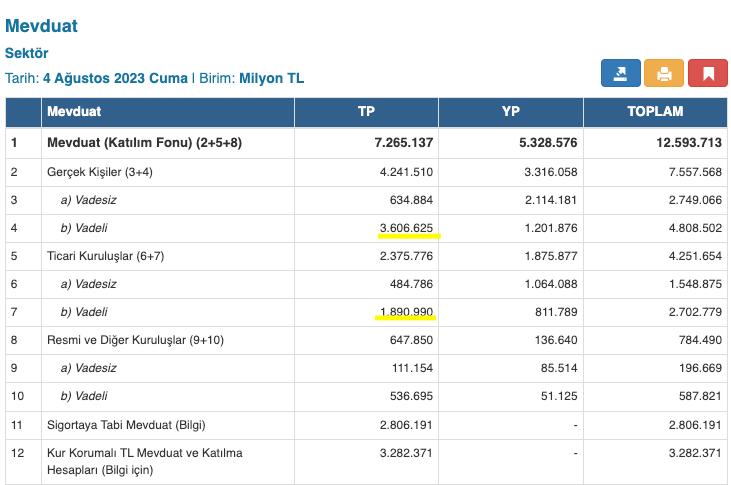Click the YP column header
Viewport: 731px width, 485px height.
click(x=511, y=112)
